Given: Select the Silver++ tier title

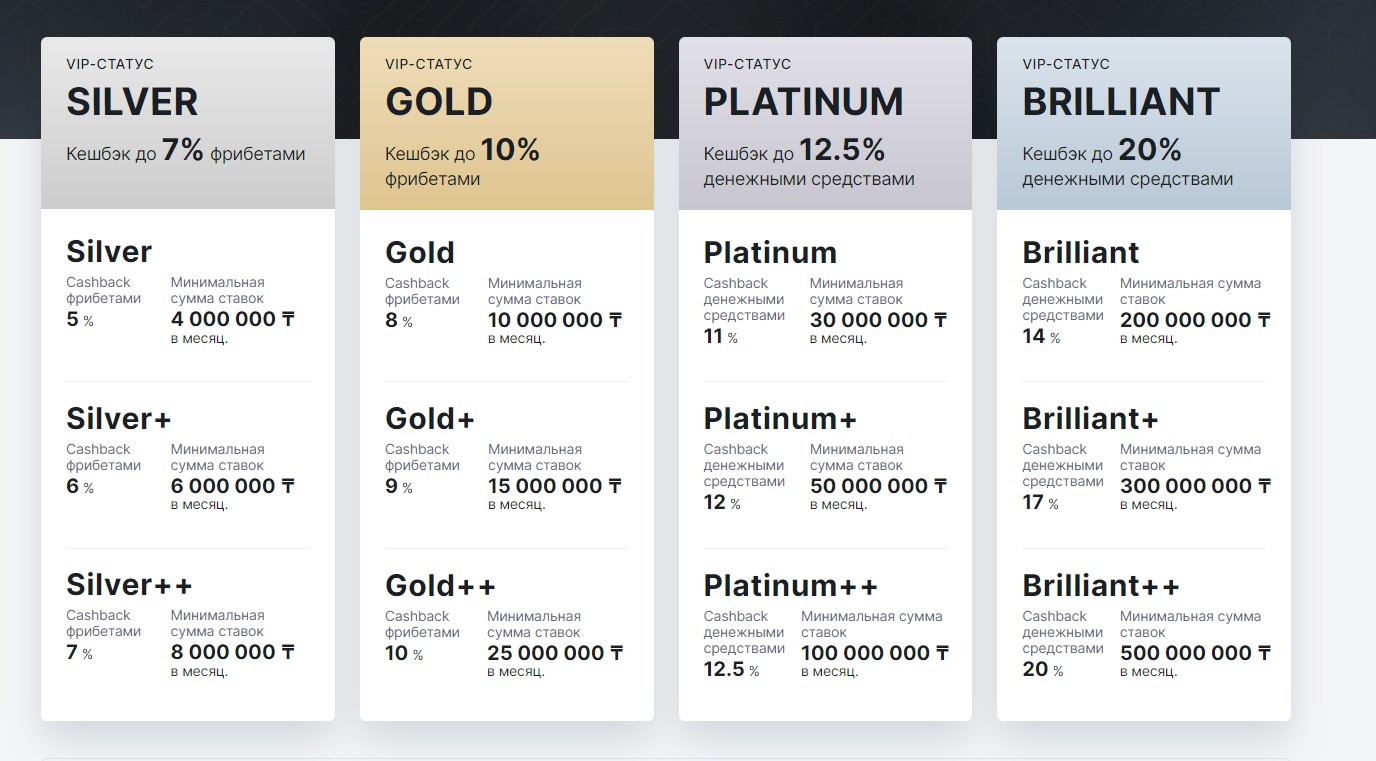Looking at the screenshot, I should (x=129, y=585).
